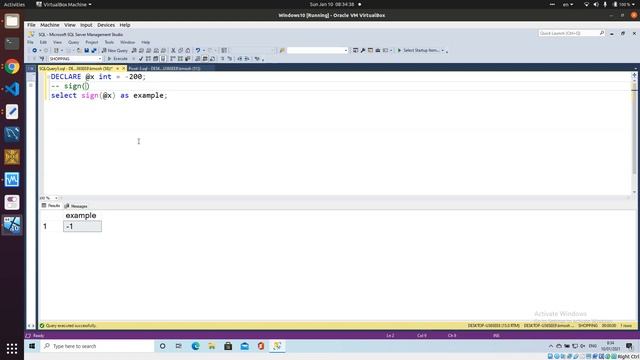Click the decrease indent icon

[240, 59]
